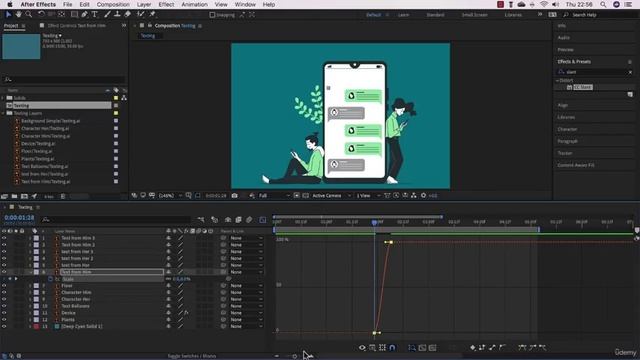Open the viewer resolution Full dropdown
640x360 pixels.
pyautogui.click(x=274, y=196)
